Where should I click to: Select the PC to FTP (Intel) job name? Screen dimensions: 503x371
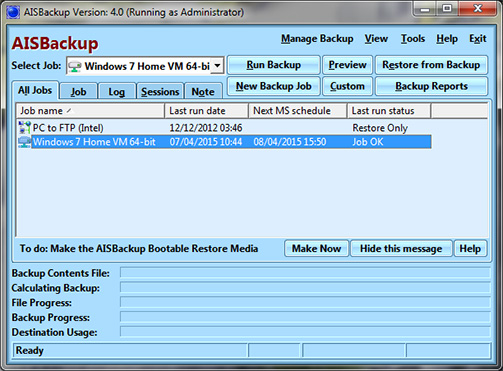(68, 128)
